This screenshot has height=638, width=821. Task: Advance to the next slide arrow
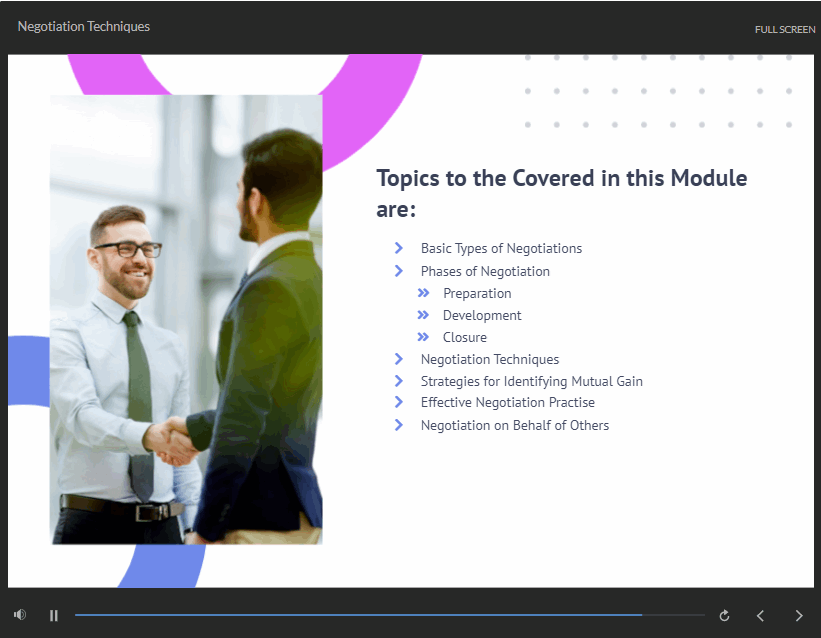(x=798, y=615)
